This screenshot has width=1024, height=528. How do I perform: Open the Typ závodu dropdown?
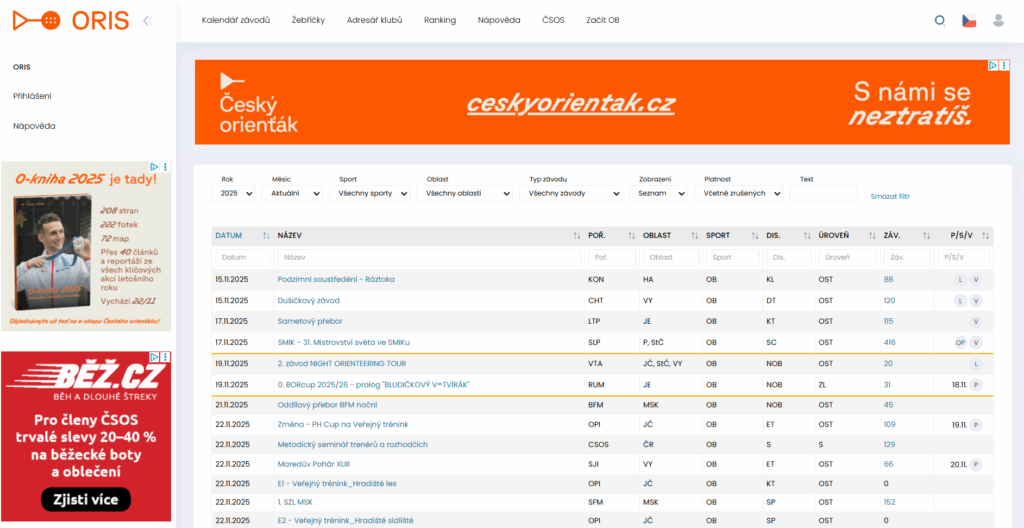pyautogui.click(x=570, y=193)
